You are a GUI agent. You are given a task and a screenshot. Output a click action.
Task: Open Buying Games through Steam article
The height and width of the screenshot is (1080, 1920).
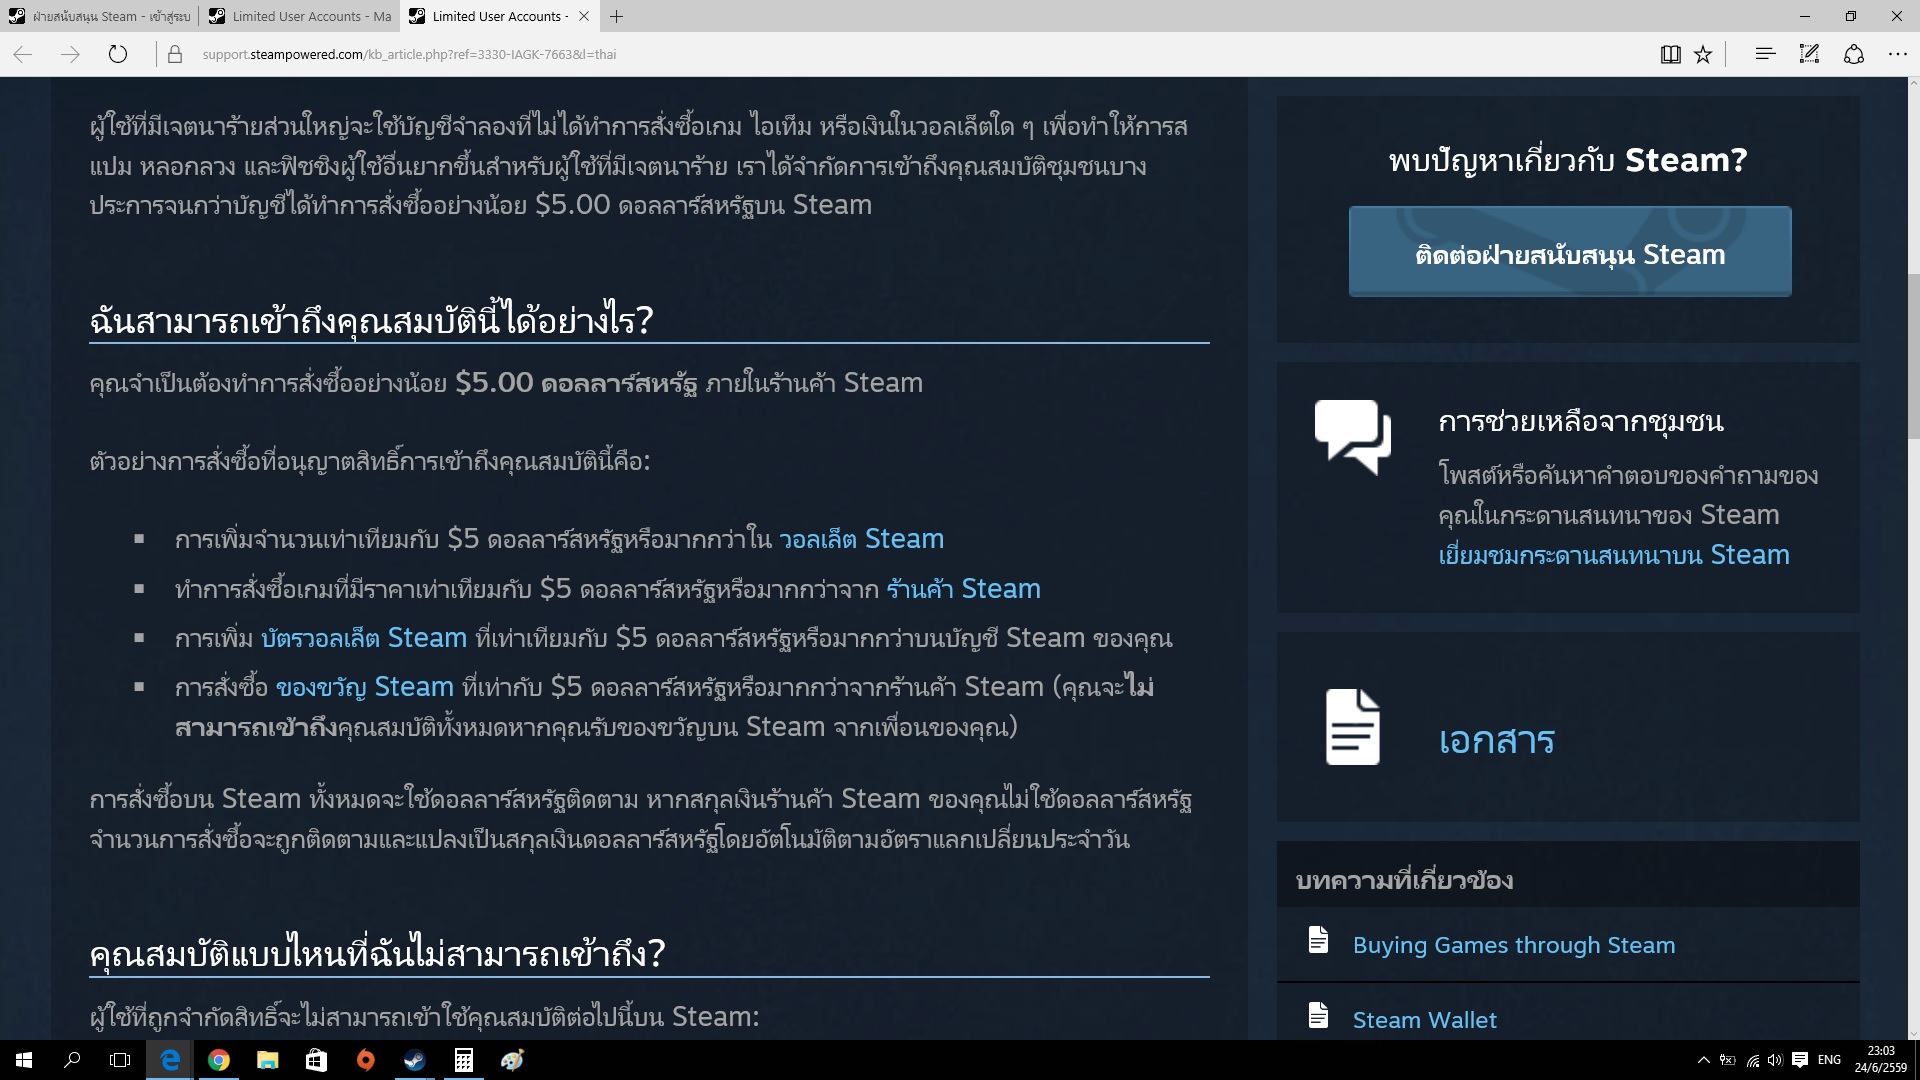(x=1513, y=945)
